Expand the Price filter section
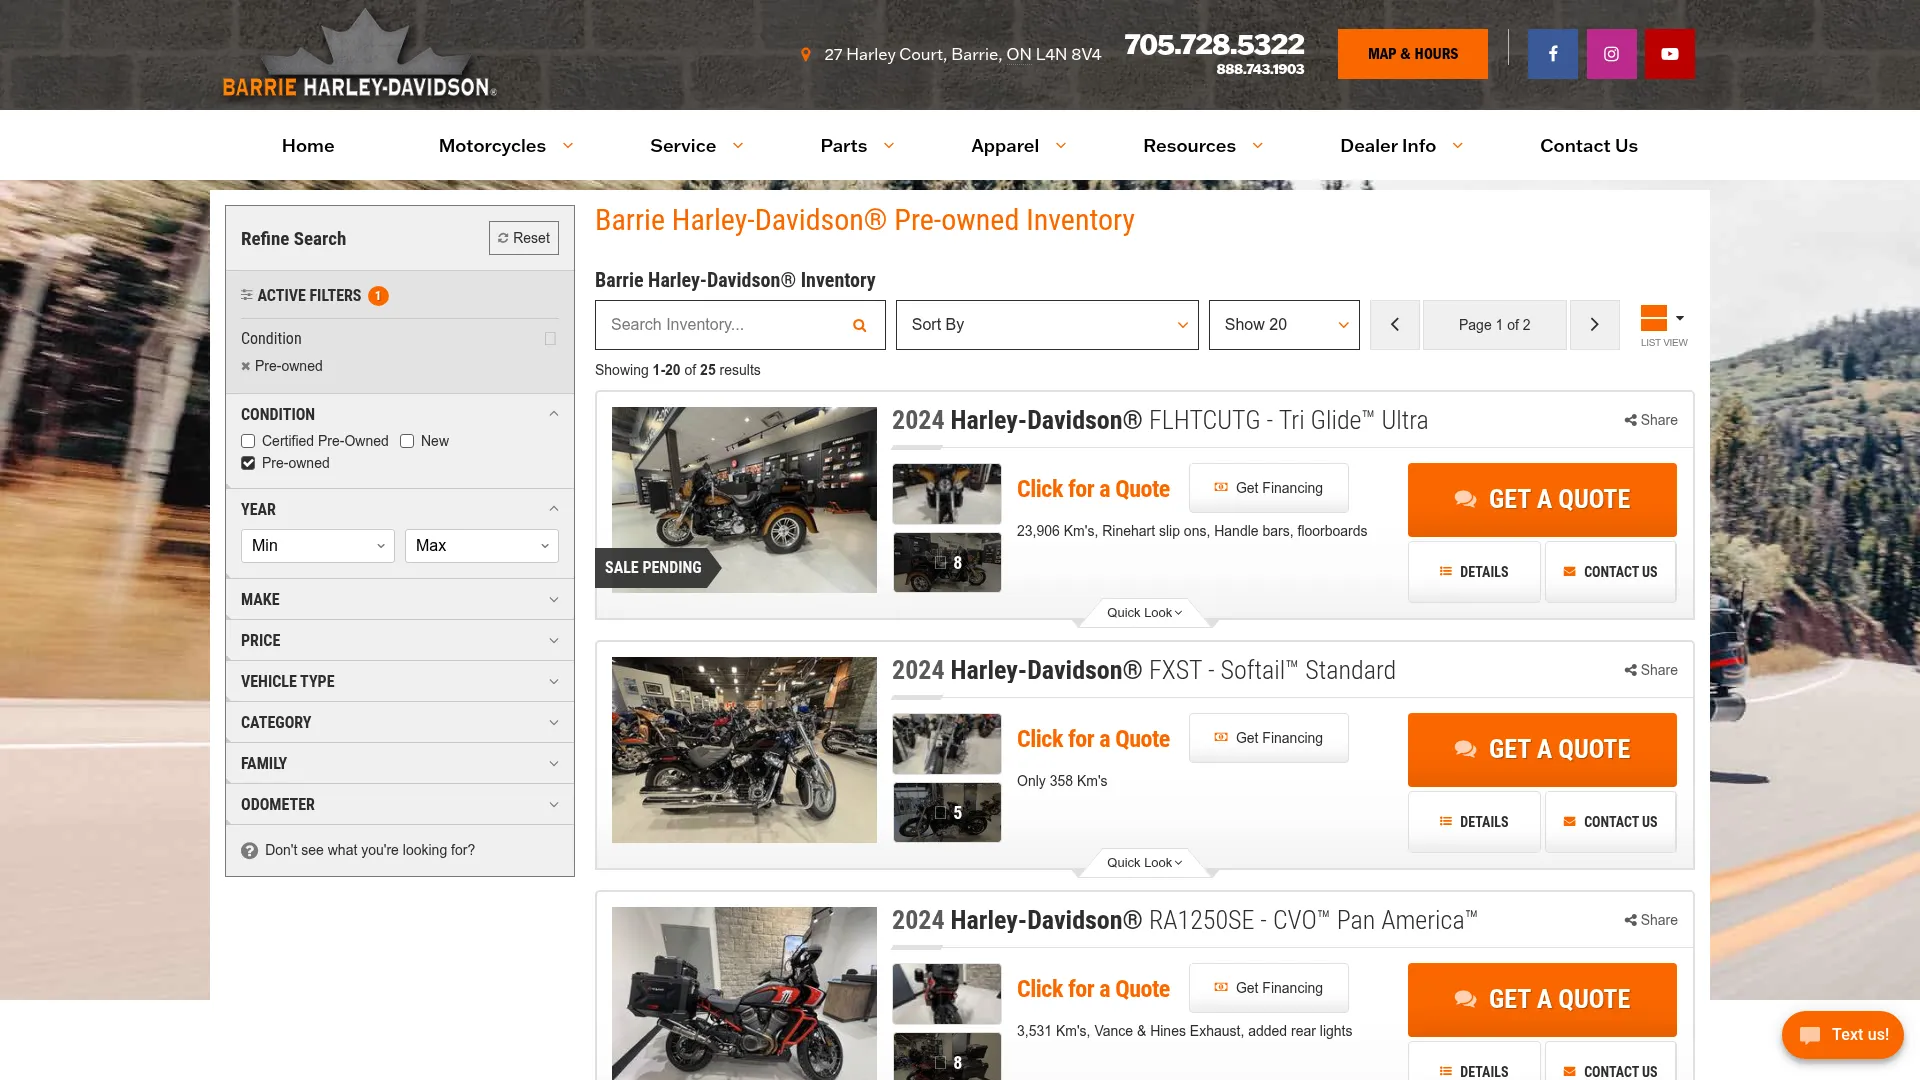The height and width of the screenshot is (1080, 1920). tap(400, 640)
